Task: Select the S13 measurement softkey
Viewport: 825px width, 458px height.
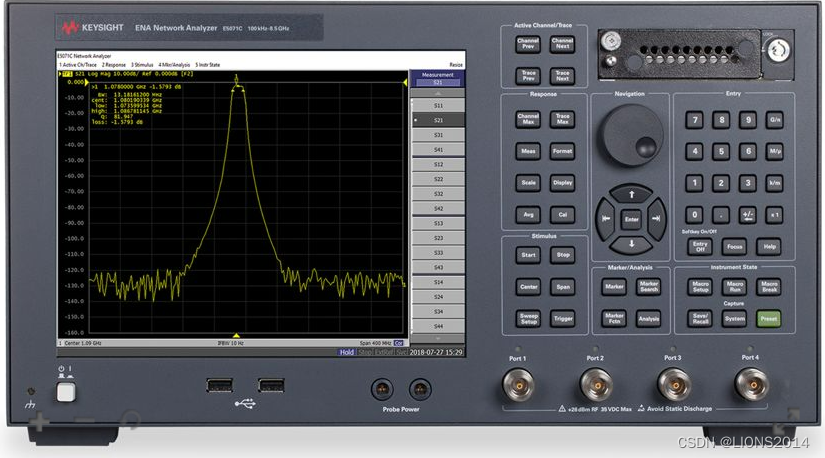Action: (438, 223)
